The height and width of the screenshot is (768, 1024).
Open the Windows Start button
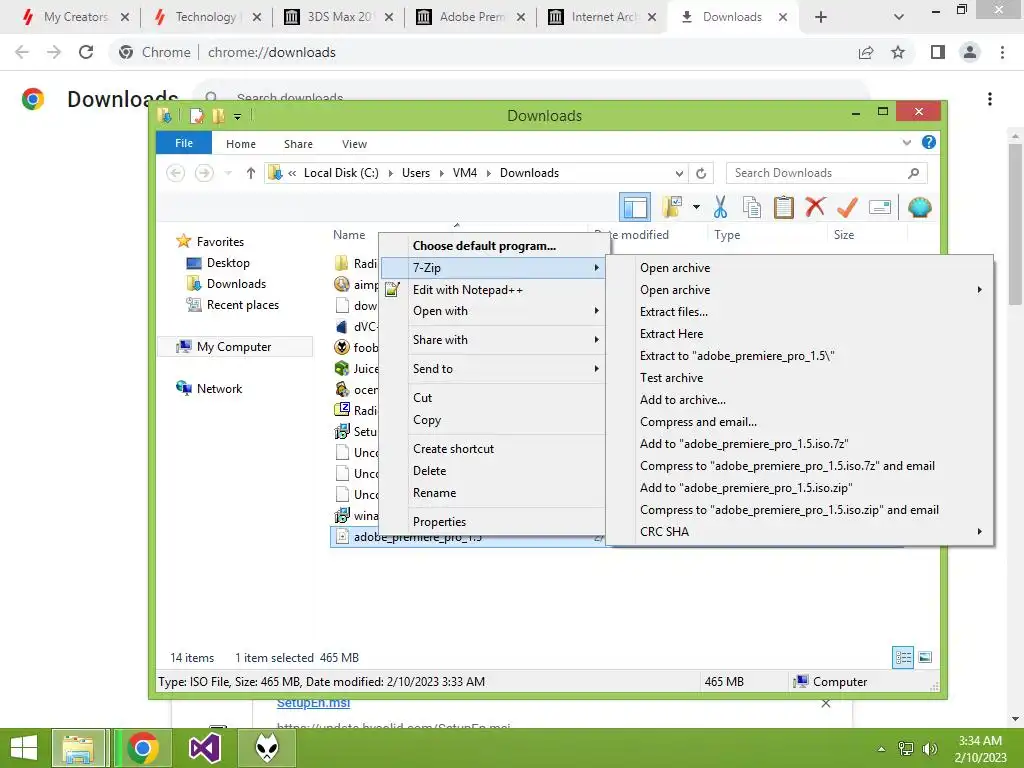pos(24,748)
